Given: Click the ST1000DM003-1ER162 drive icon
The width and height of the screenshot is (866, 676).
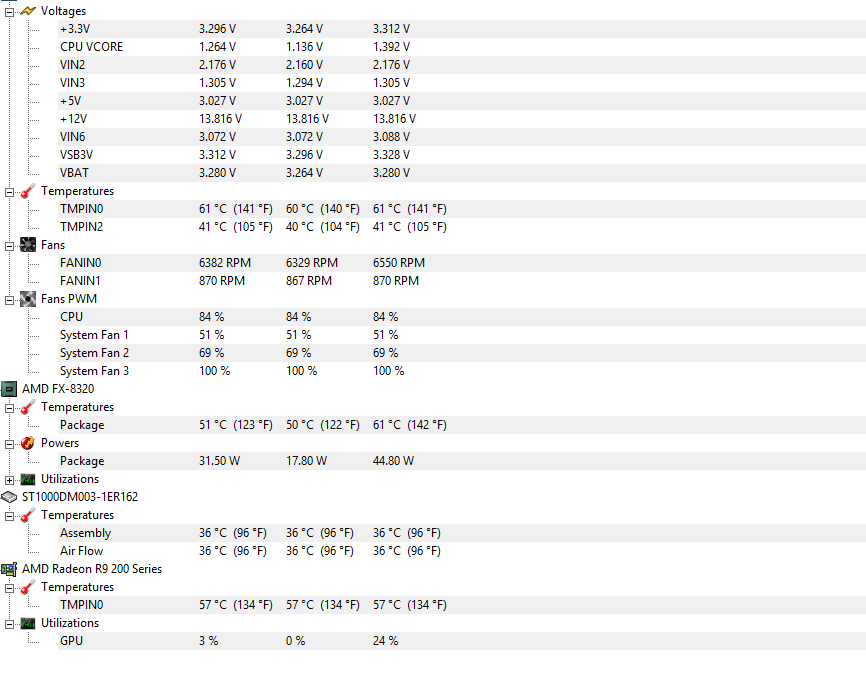Looking at the screenshot, I should 8,496.
